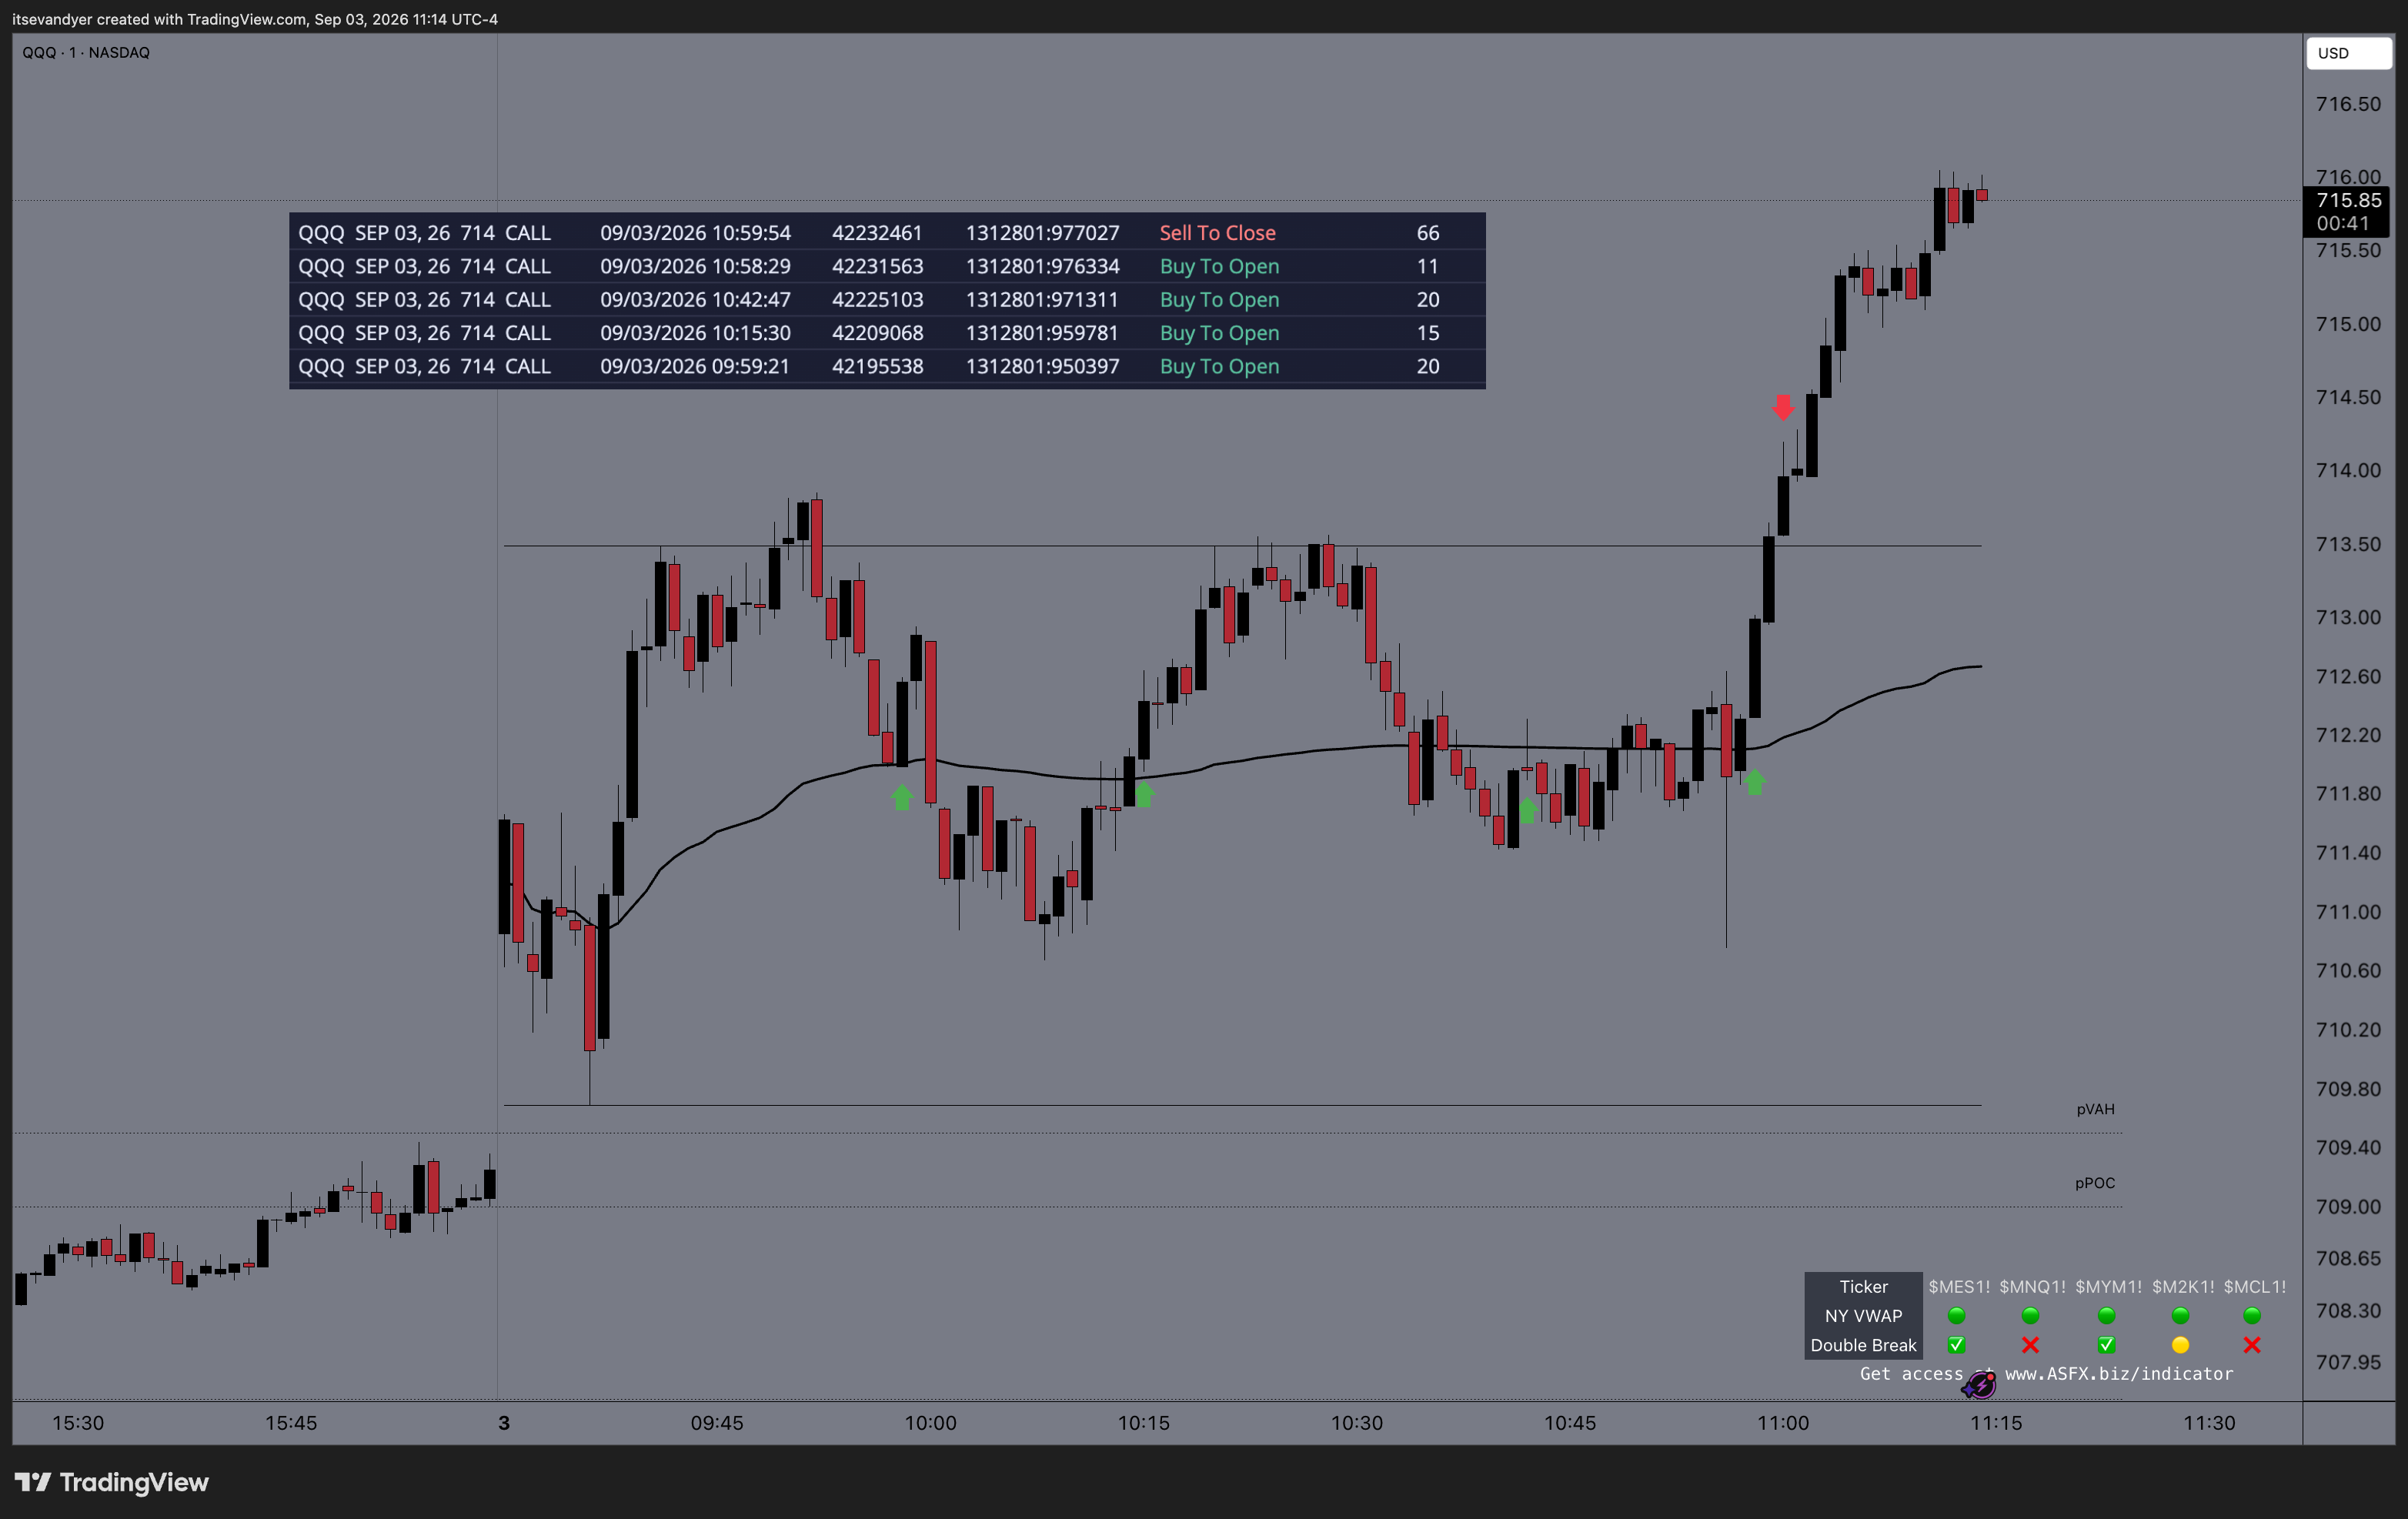Select the 10:42:47 Buy To Open row
The image size is (2408, 1519).
pos(887,299)
